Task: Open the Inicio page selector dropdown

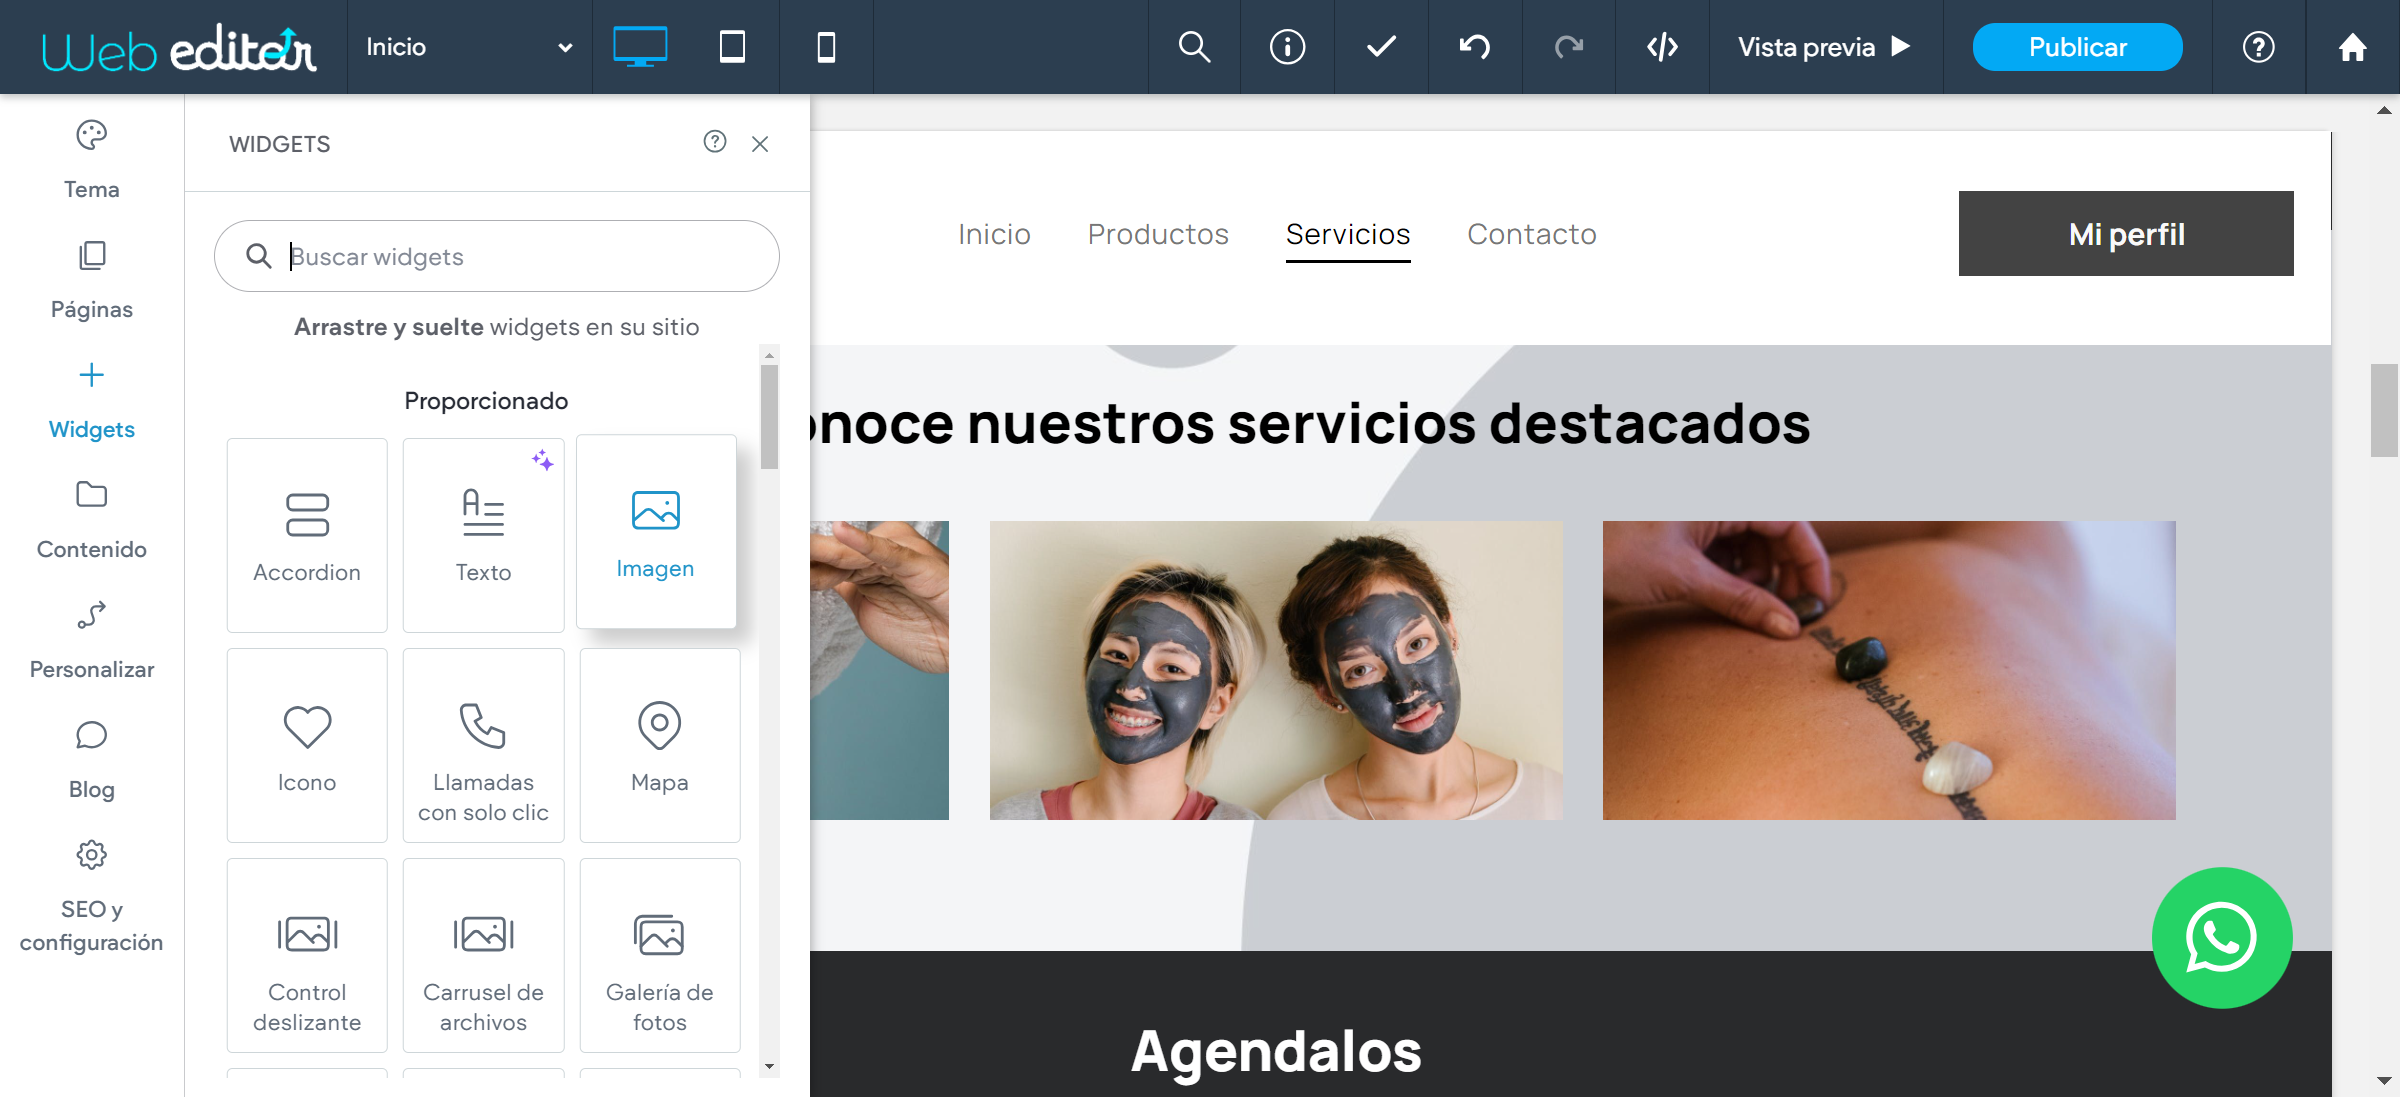Action: pos(469,47)
